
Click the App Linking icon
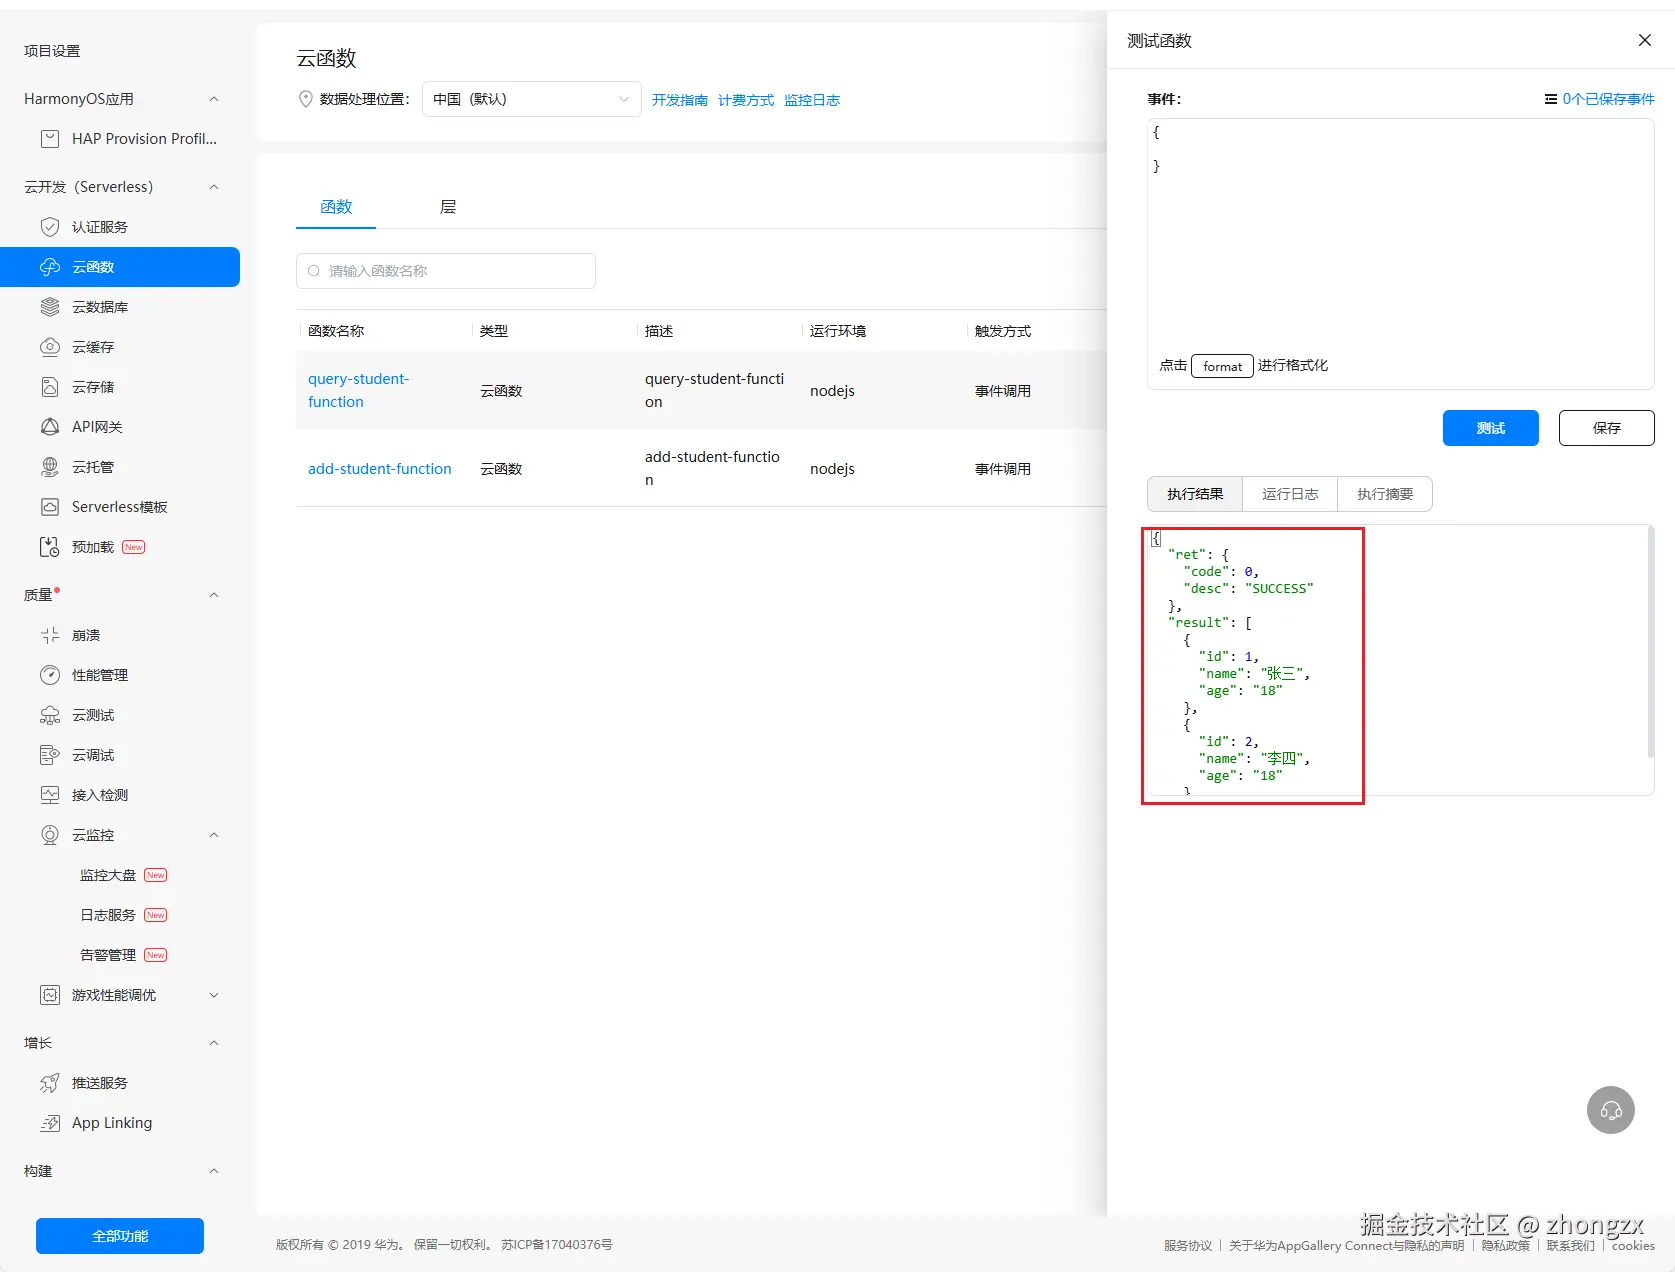click(x=50, y=1123)
